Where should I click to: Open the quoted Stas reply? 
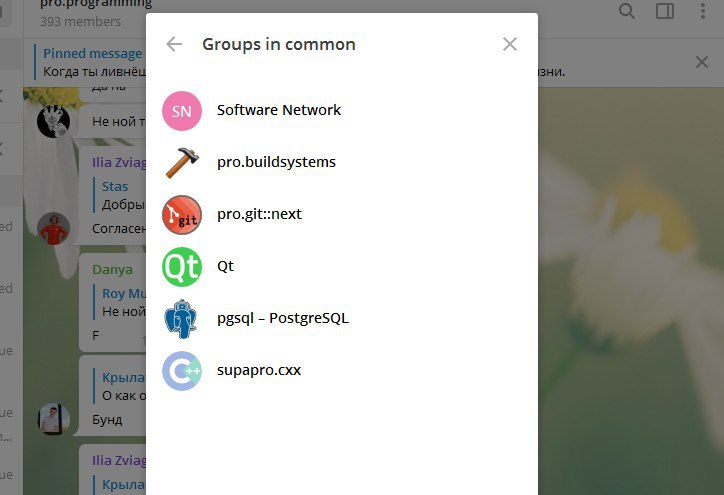(120, 195)
